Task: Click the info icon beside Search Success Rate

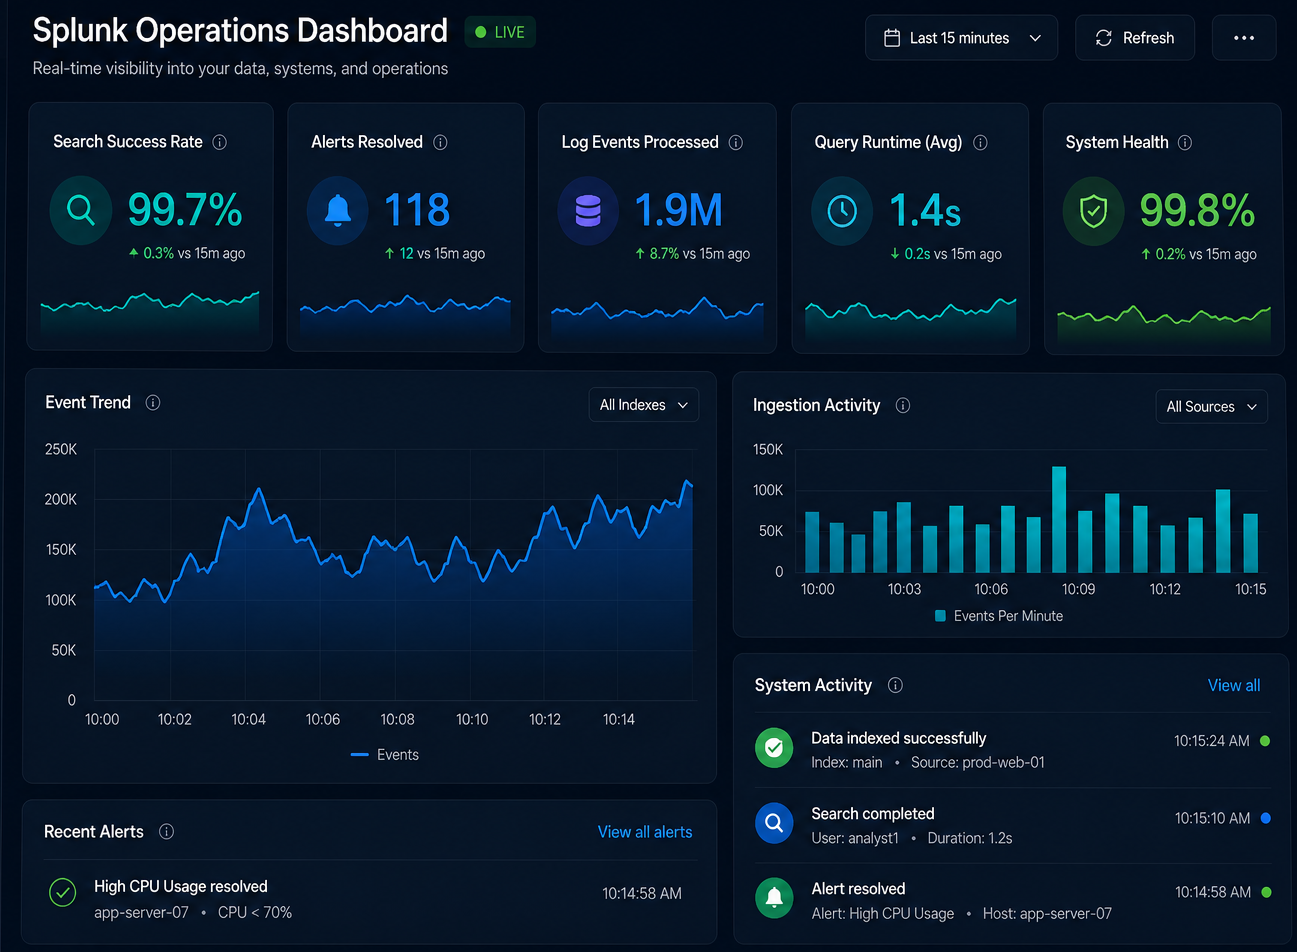Action: click(x=220, y=142)
